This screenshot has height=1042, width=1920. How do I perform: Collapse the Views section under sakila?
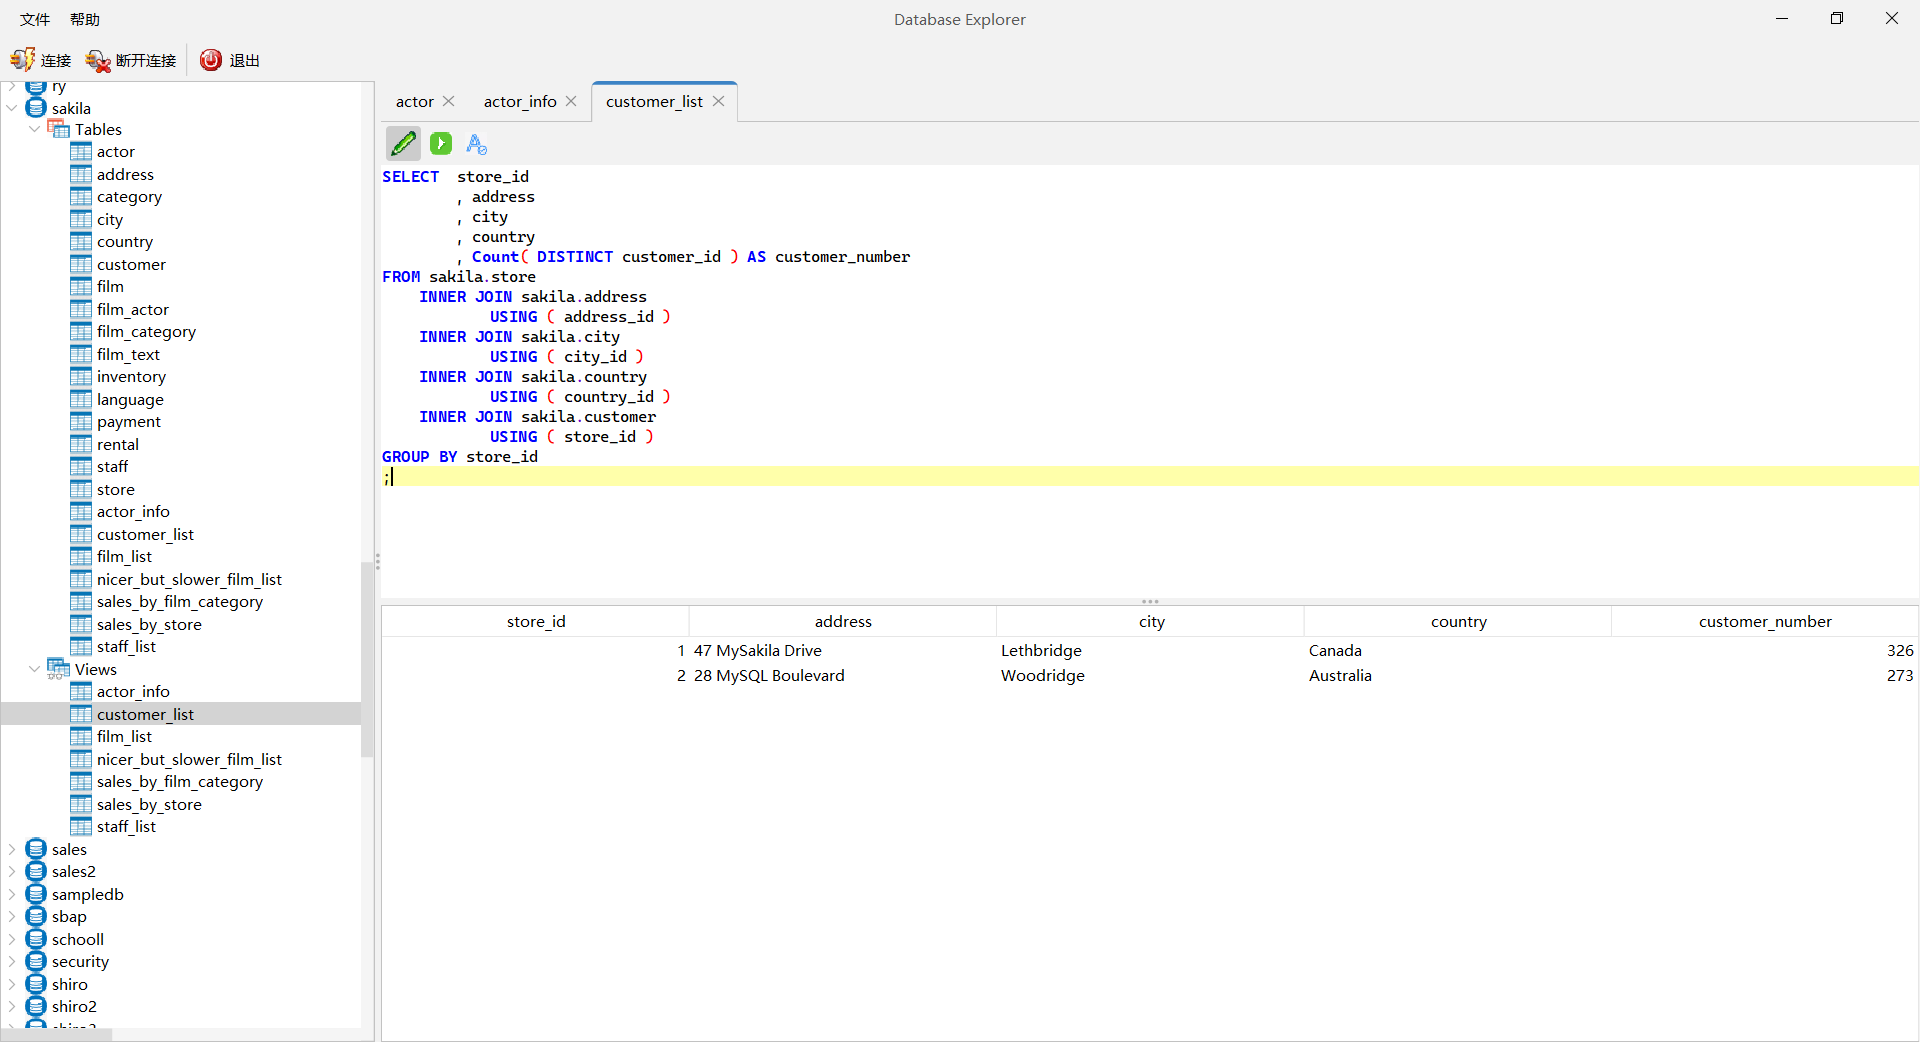pyautogui.click(x=35, y=668)
